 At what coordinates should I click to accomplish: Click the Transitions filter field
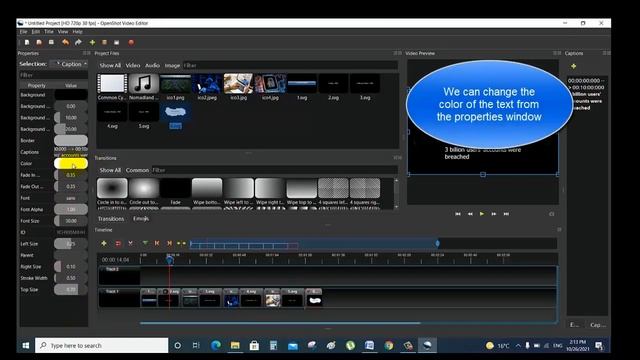[274, 170]
